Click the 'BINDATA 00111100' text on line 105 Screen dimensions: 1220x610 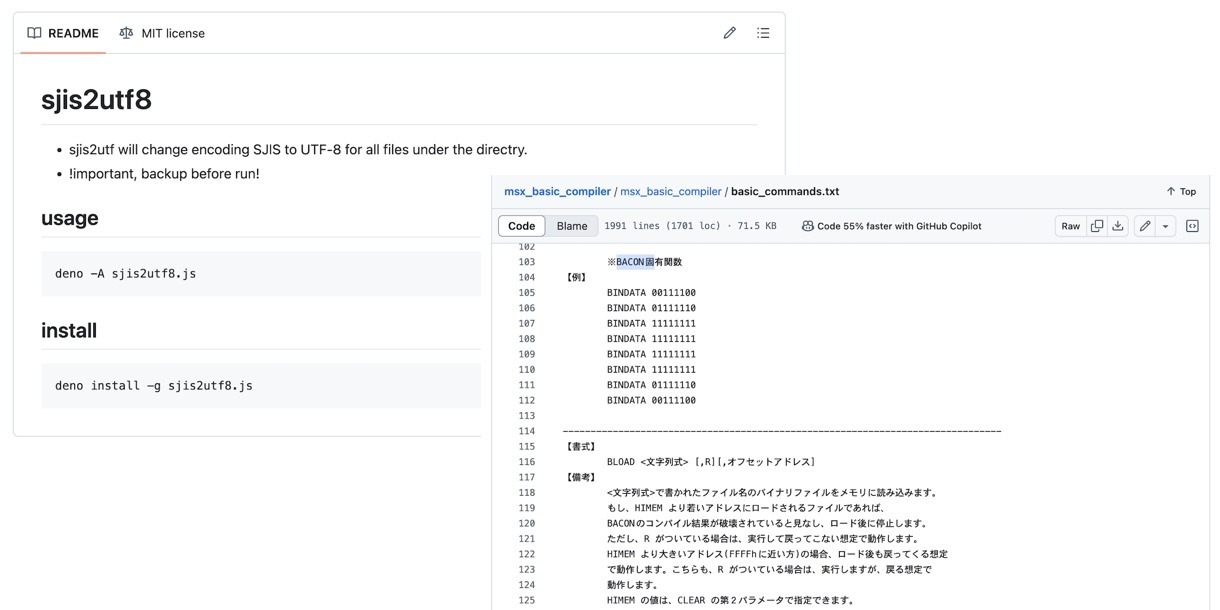[651, 293]
